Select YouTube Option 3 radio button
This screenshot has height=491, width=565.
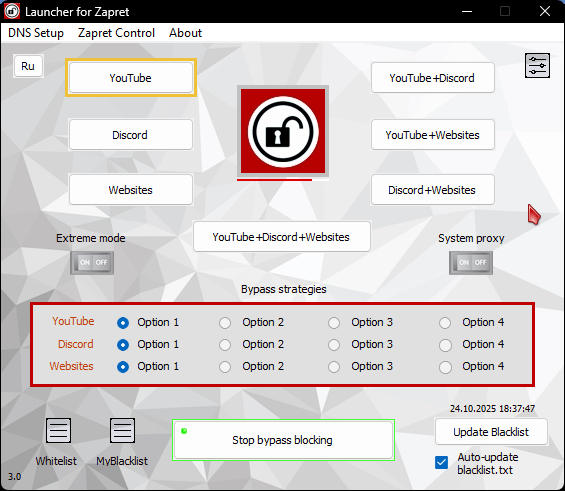pos(334,323)
